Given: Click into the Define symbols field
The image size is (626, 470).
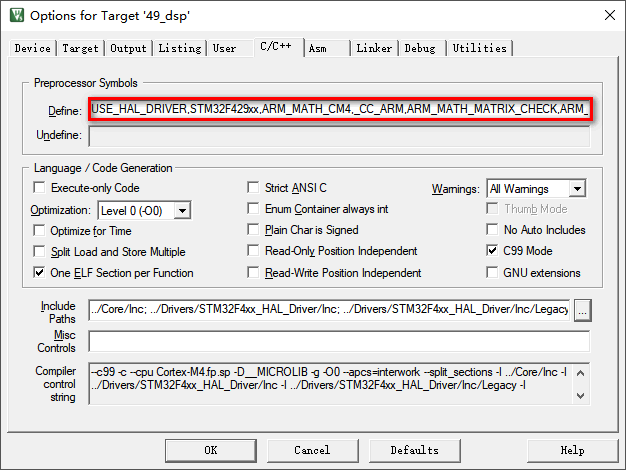Looking at the screenshot, I should click(x=341, y=108).
